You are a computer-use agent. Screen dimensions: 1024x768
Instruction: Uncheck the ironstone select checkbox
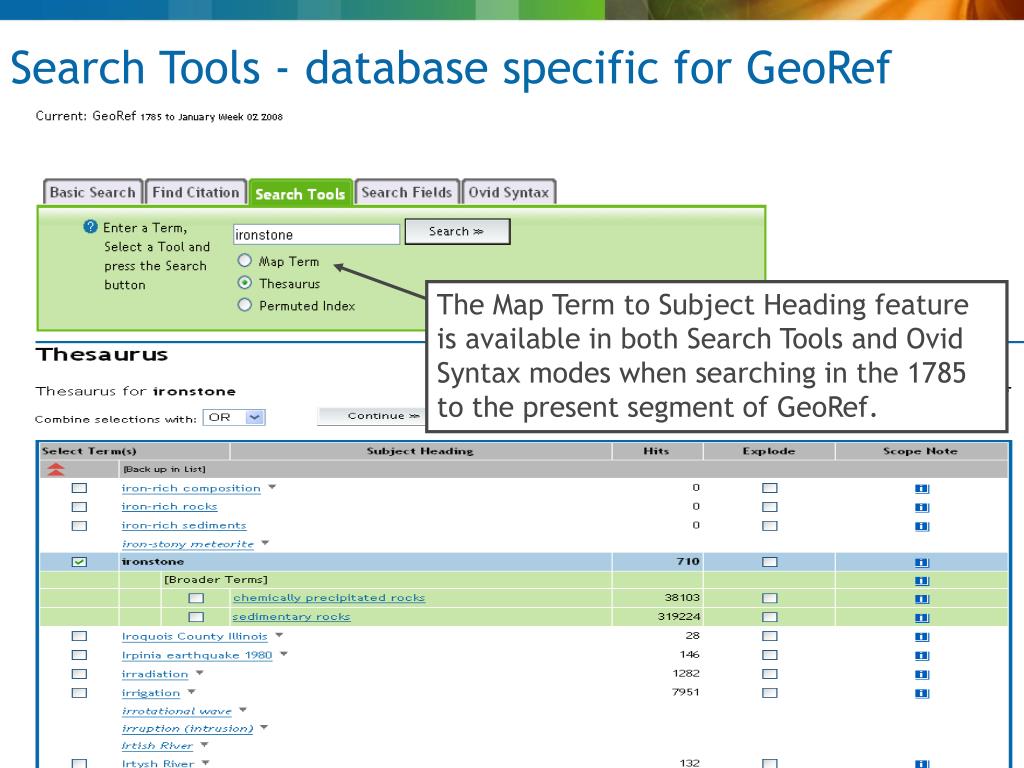[x=79, y=562]
